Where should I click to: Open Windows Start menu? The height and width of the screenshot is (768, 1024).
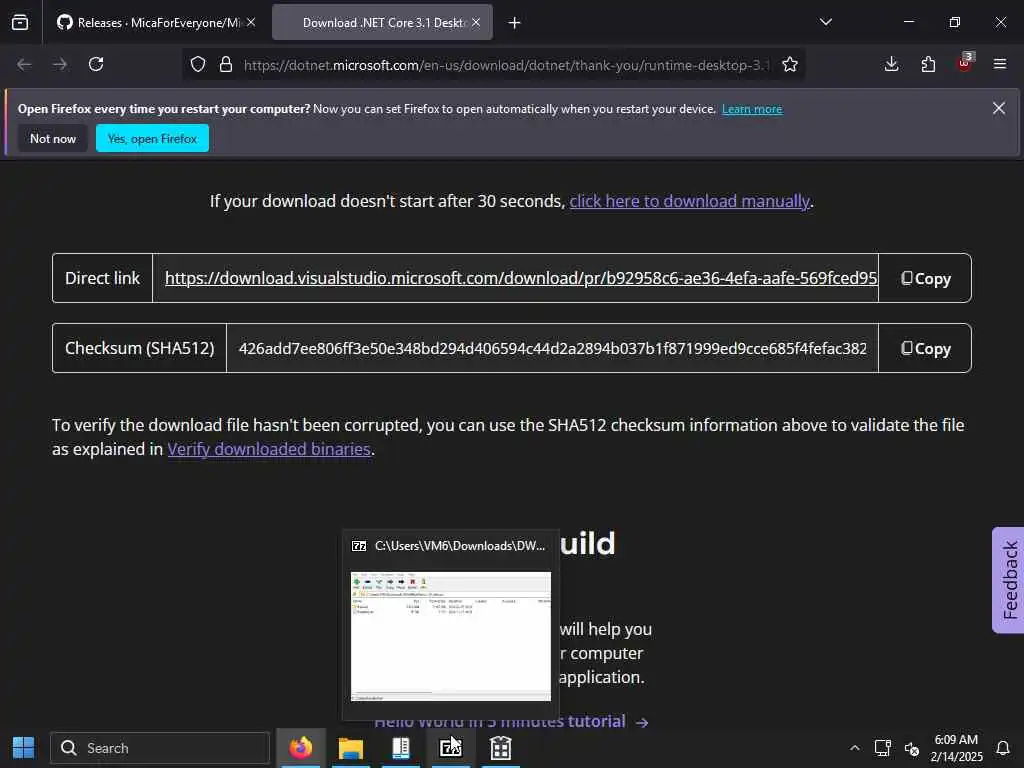tap(24, 748)
